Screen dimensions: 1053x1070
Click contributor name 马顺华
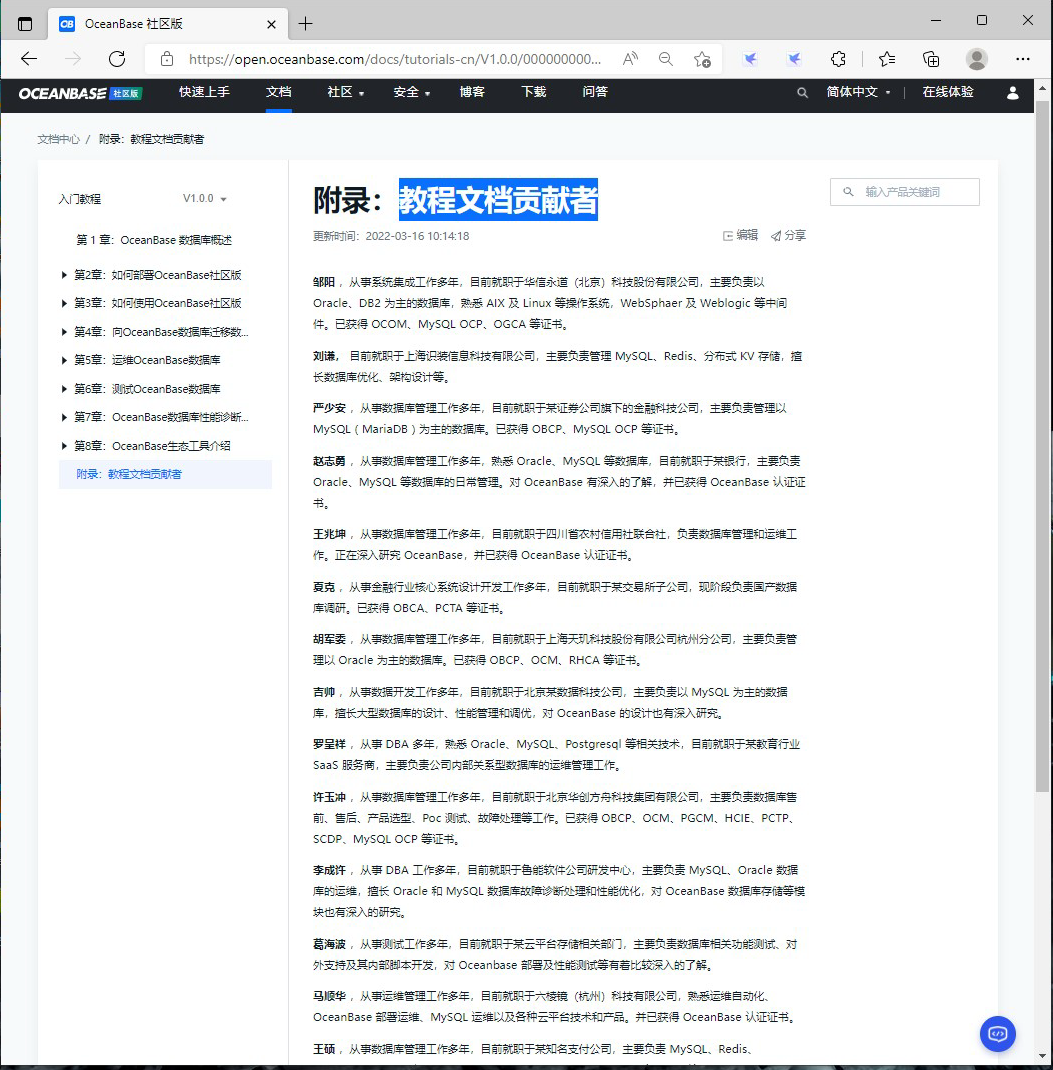330,996
